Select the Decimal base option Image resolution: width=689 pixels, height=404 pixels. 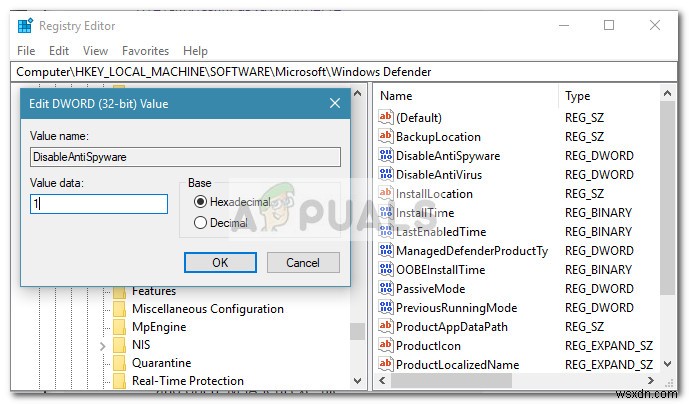(x=200, y=223)
